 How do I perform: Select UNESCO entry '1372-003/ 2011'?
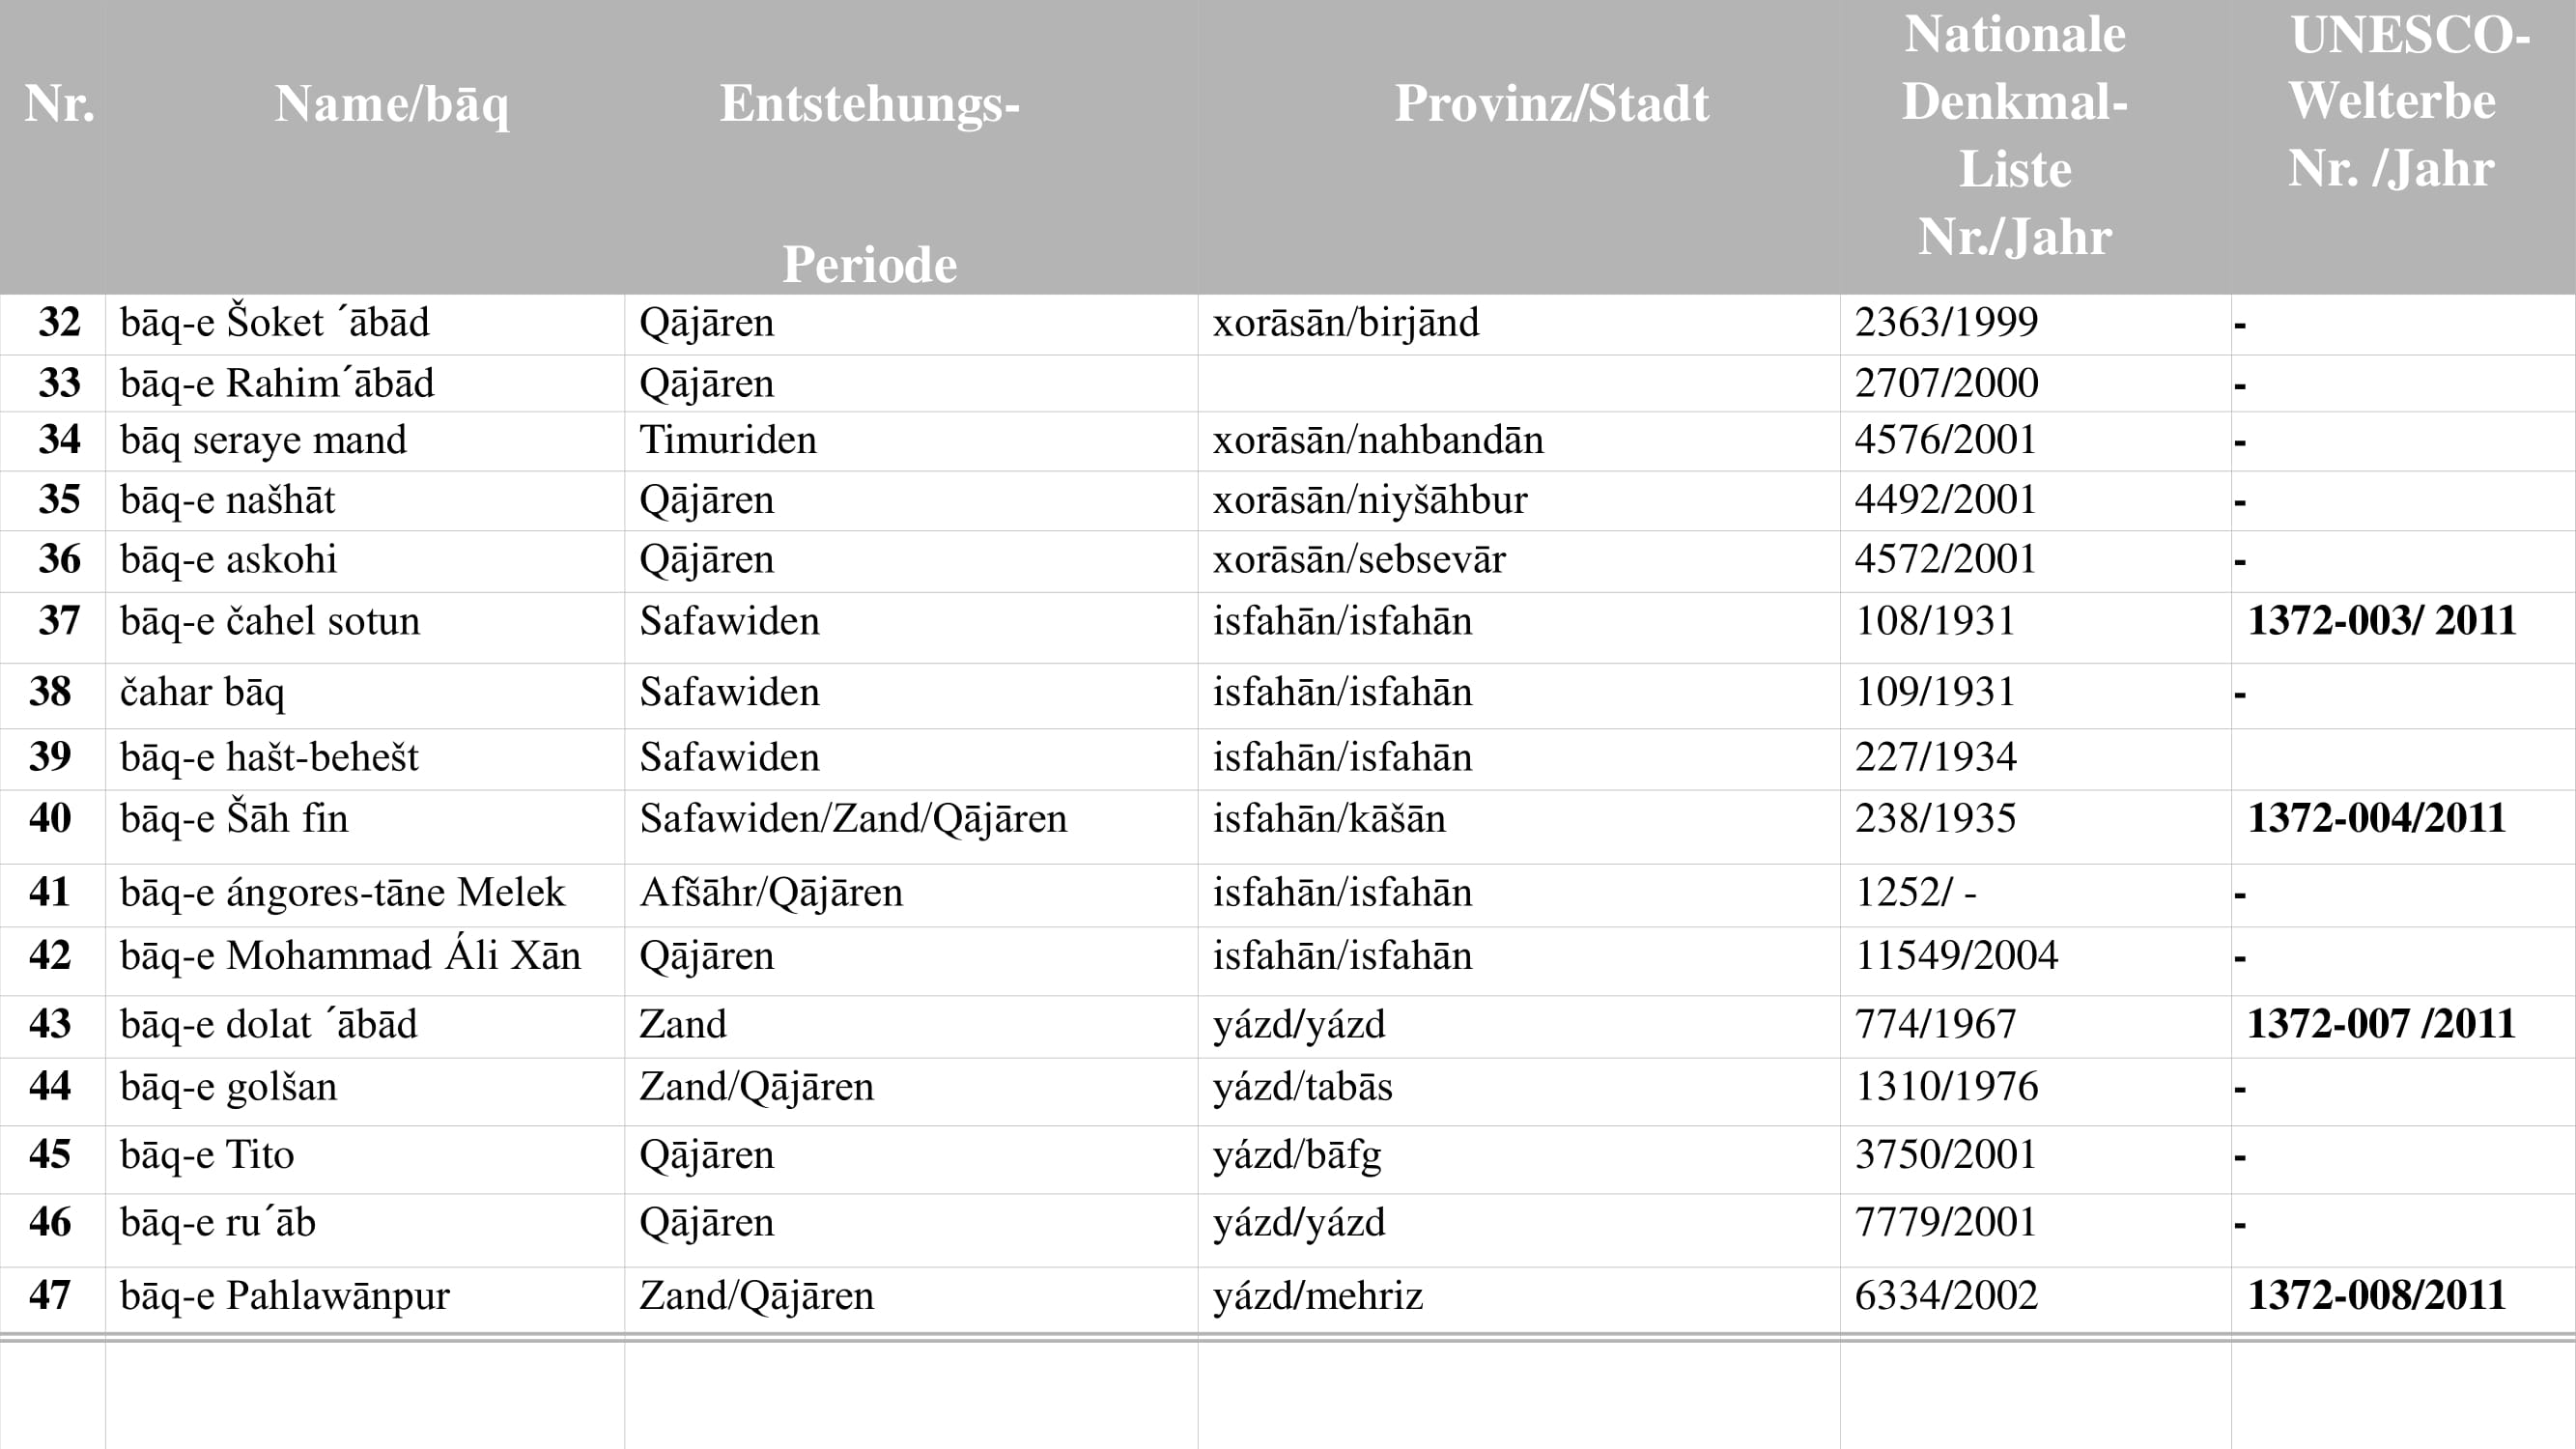(2381, 621)
